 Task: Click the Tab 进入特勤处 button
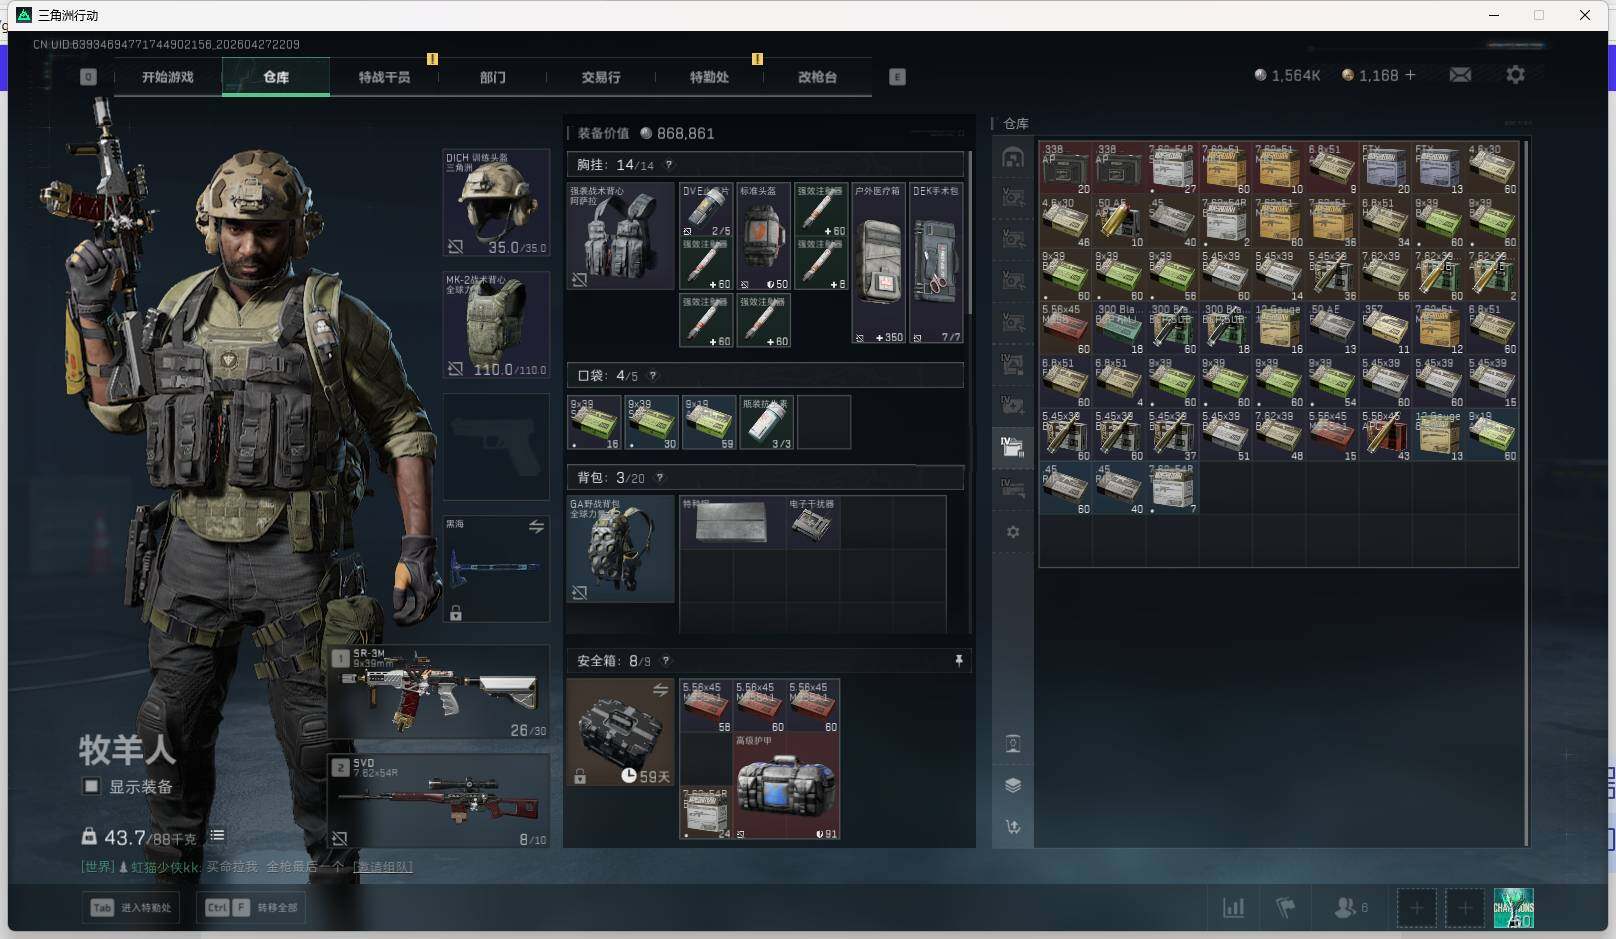point(131,908)
